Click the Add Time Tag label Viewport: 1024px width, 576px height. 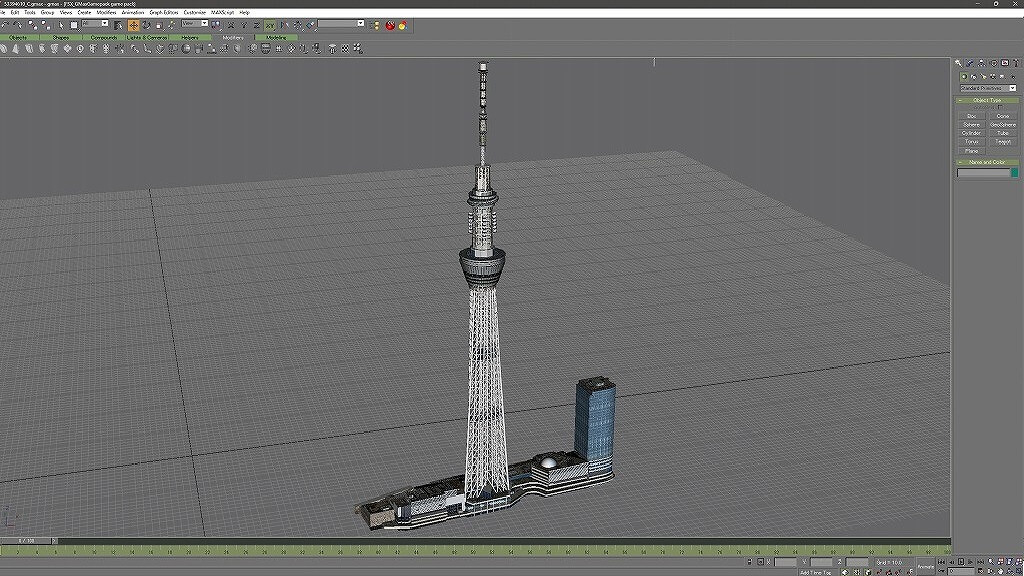tap(815, 572)
